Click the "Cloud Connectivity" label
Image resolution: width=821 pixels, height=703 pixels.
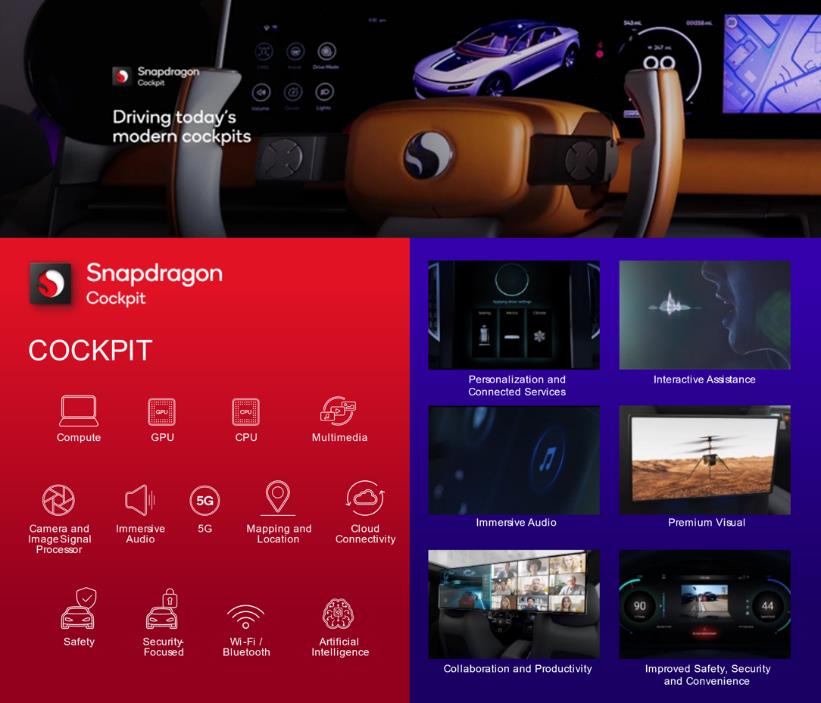(365, 534)
